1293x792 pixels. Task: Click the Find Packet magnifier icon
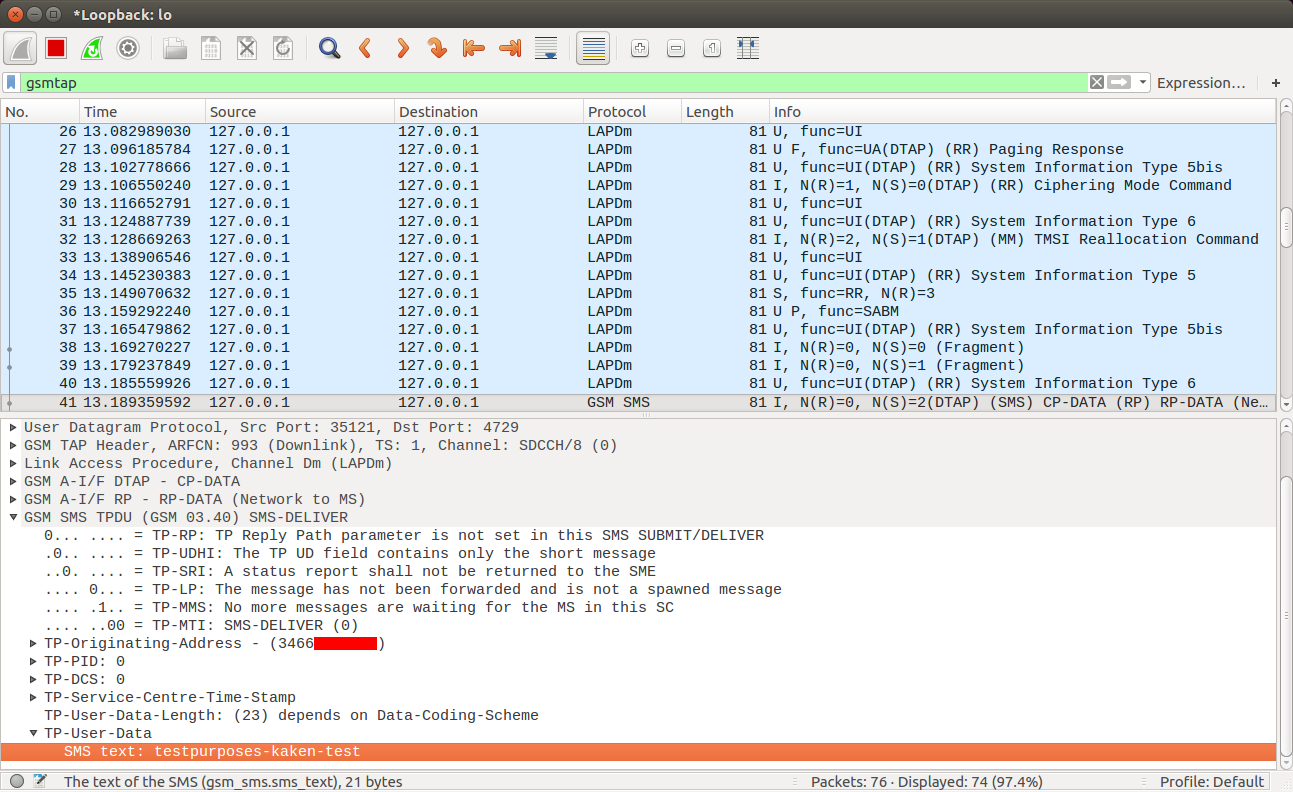point(329,48)
